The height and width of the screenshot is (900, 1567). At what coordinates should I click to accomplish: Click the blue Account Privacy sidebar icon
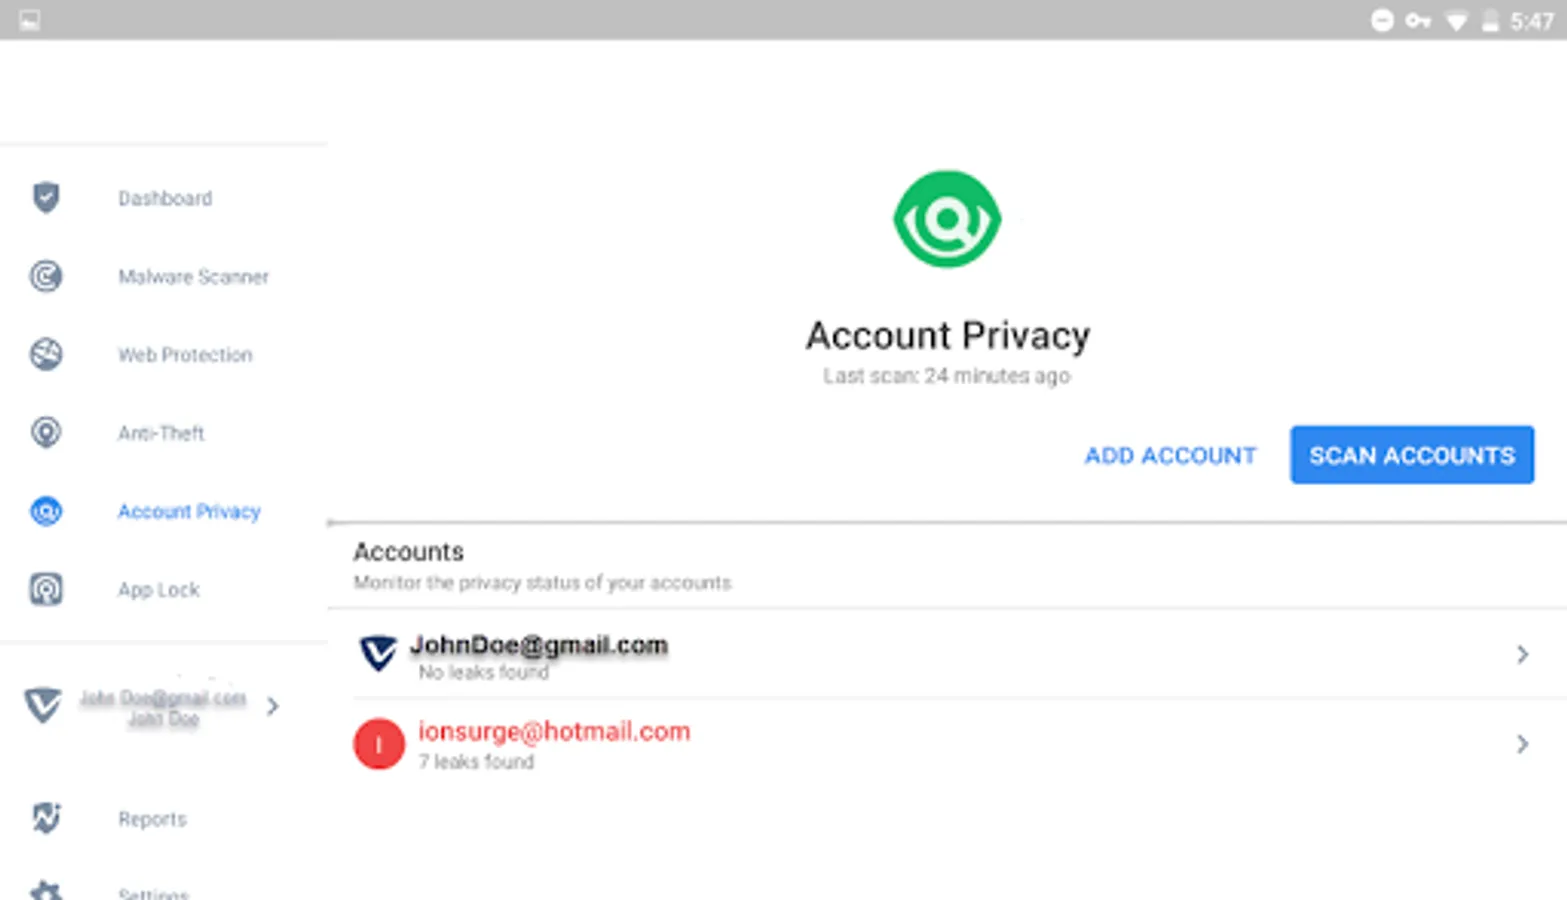coord(46,511)
